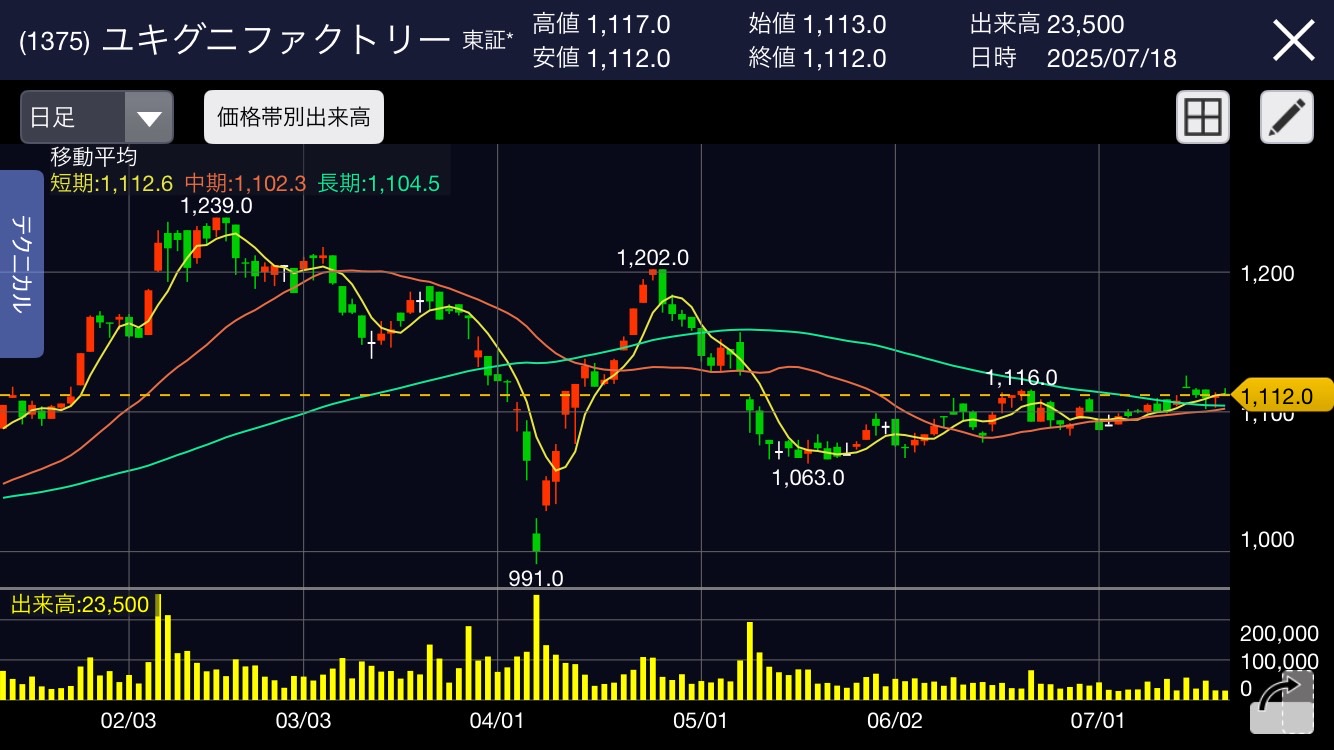This screenshot has height=750, width=1334.
Task: Tap the (1375) stock code
Action: pos(56,41)
